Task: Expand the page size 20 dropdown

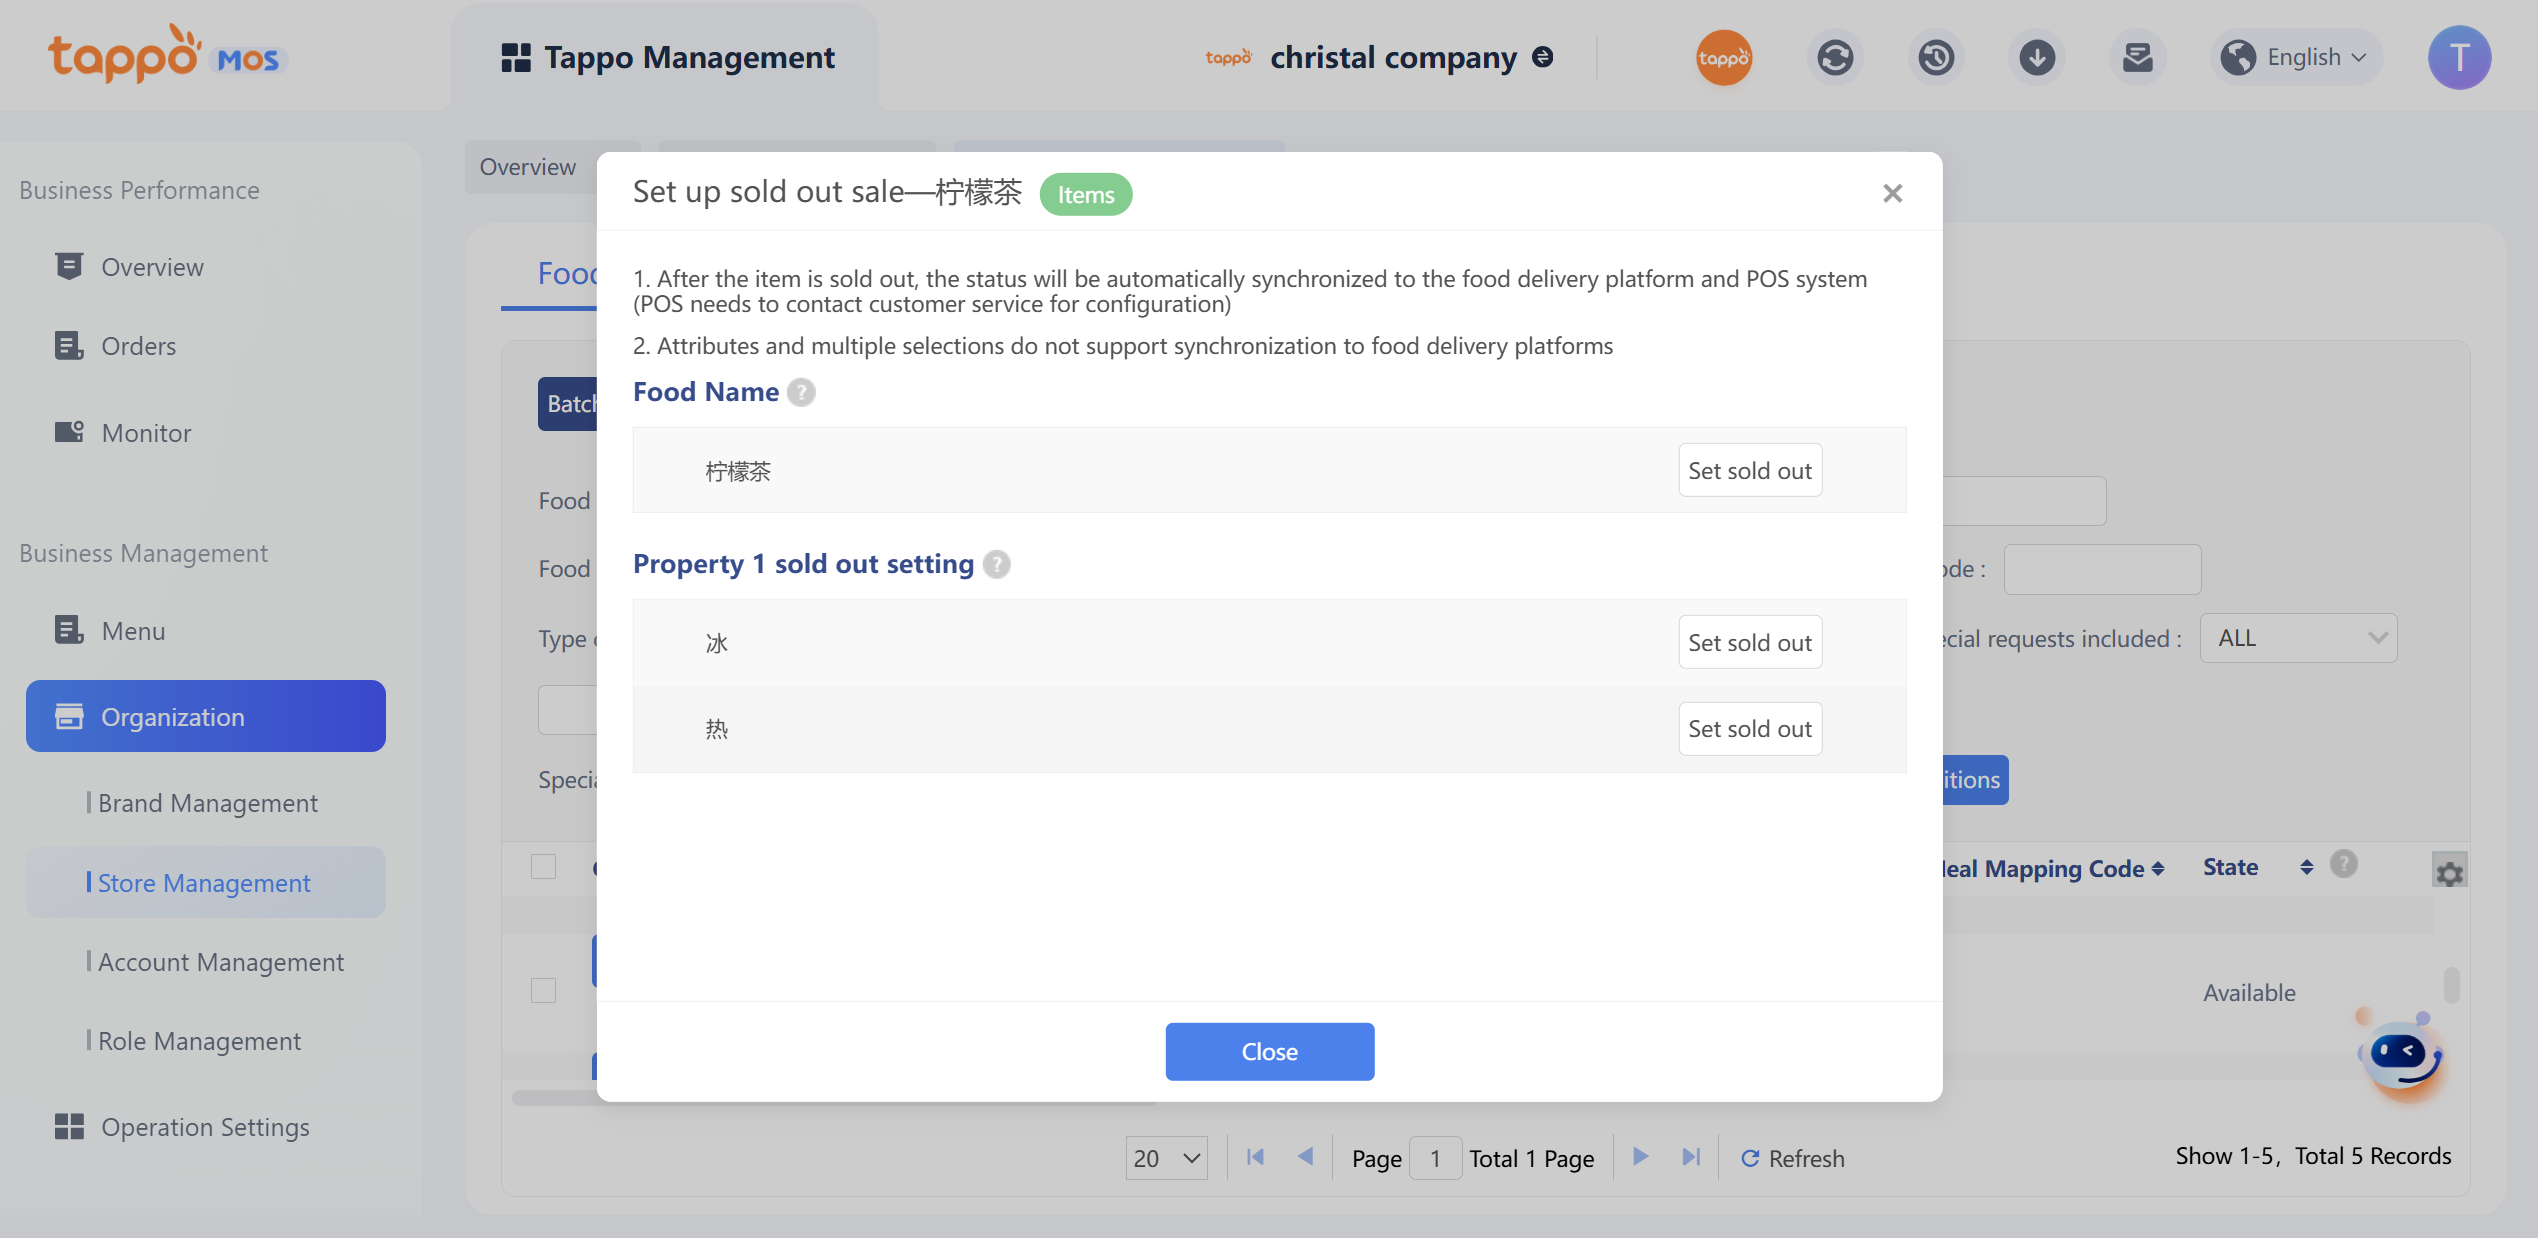Action: 1166,1158
